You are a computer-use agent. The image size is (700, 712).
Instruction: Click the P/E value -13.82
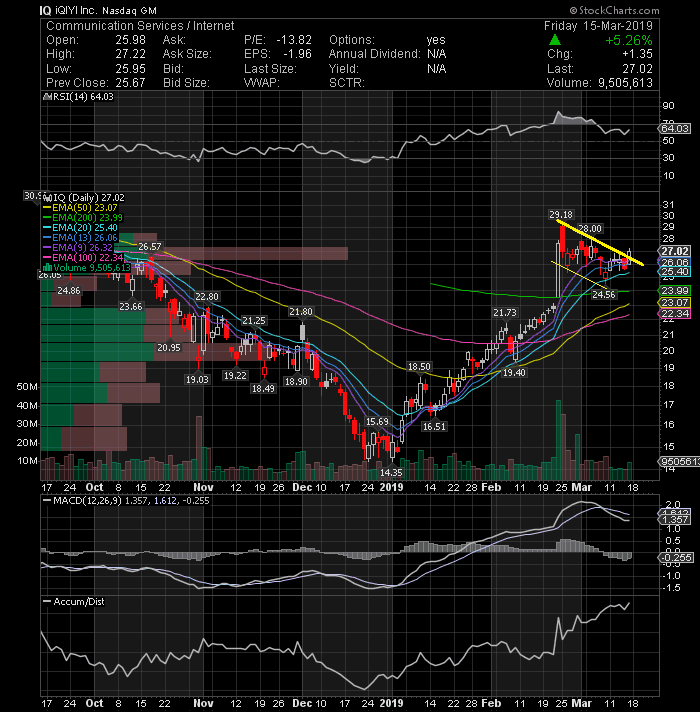click(x=294, y=40)
